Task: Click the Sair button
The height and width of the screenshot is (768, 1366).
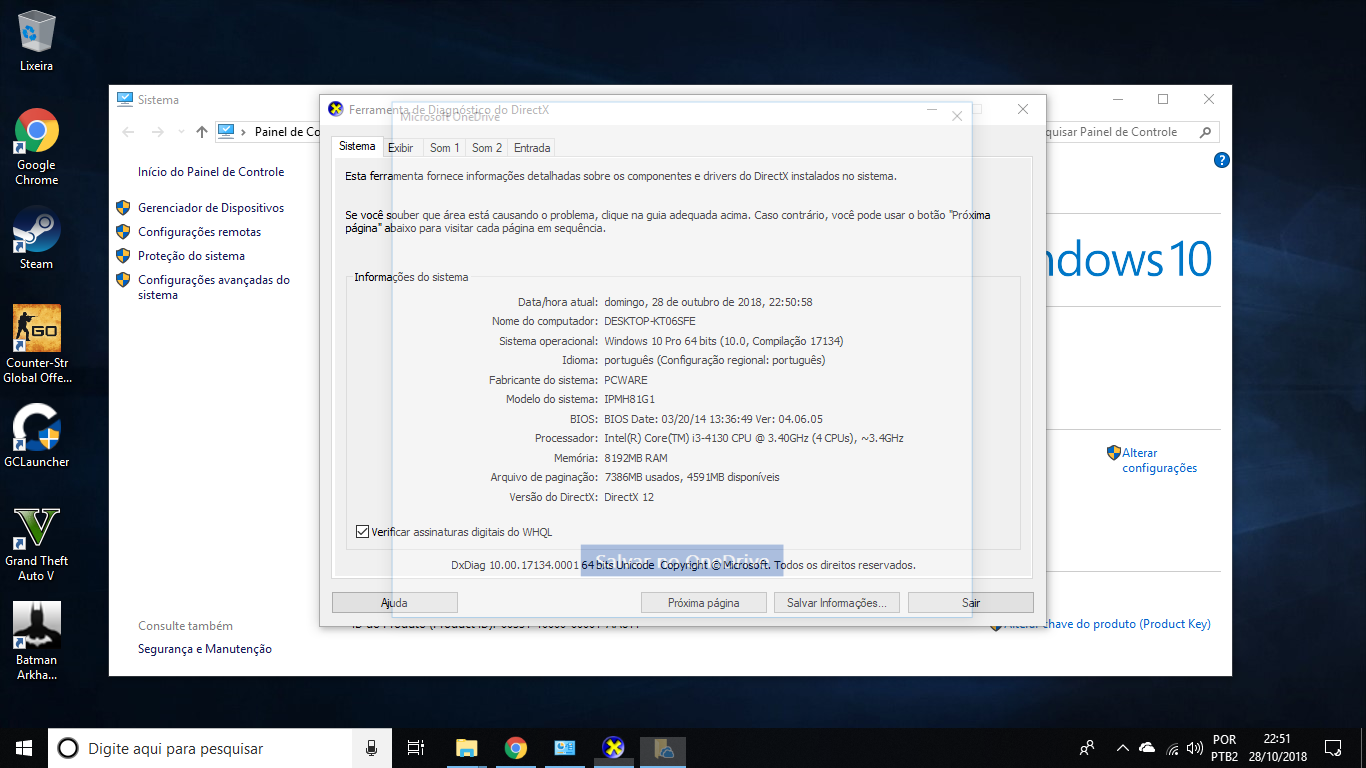Action: (971, 603)
